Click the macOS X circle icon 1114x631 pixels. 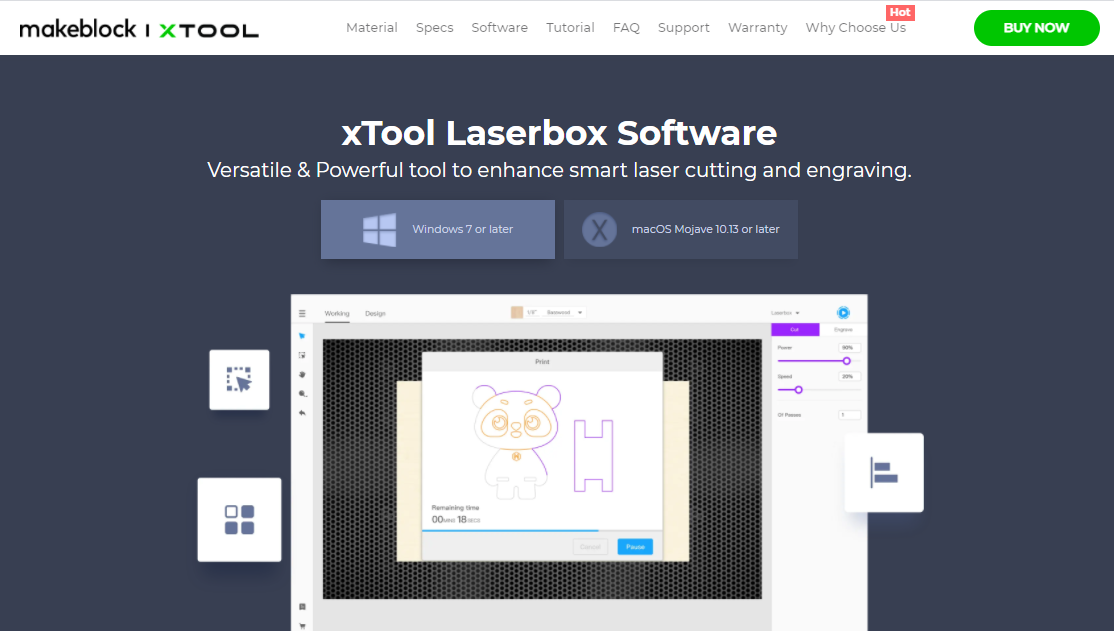(600, 230)
